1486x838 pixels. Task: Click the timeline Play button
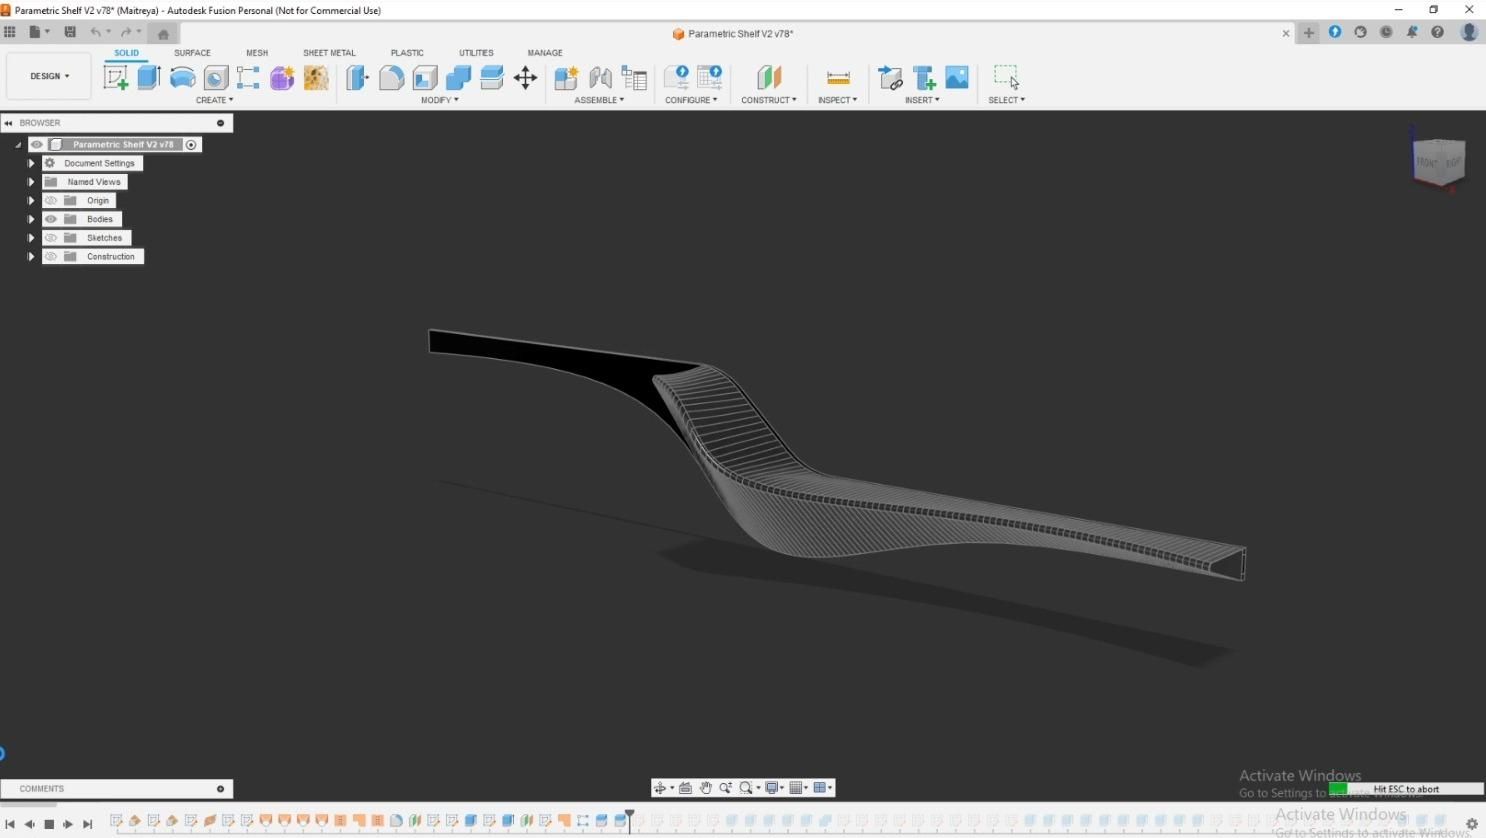68,824
